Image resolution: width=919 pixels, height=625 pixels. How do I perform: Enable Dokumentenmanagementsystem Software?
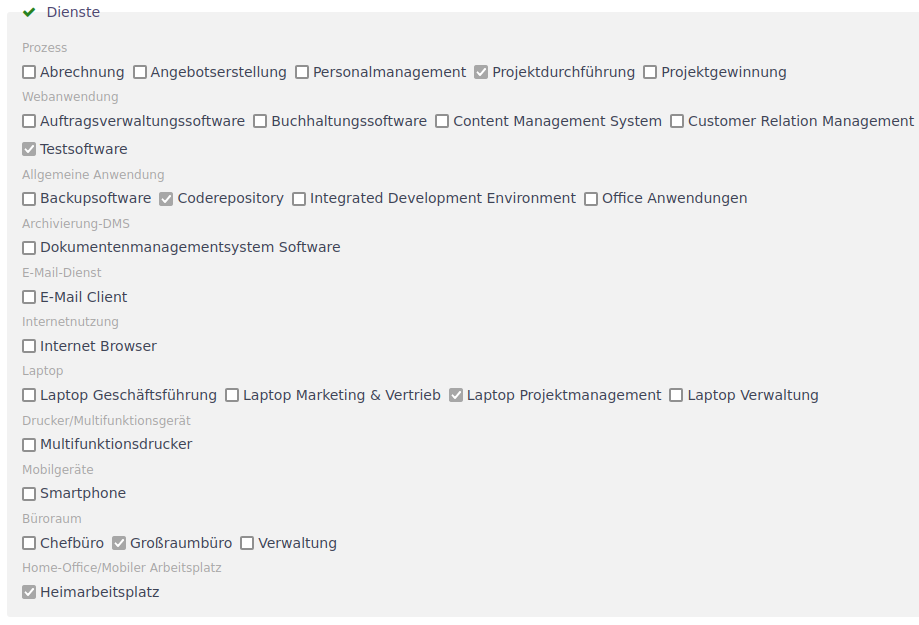[29, 247]
